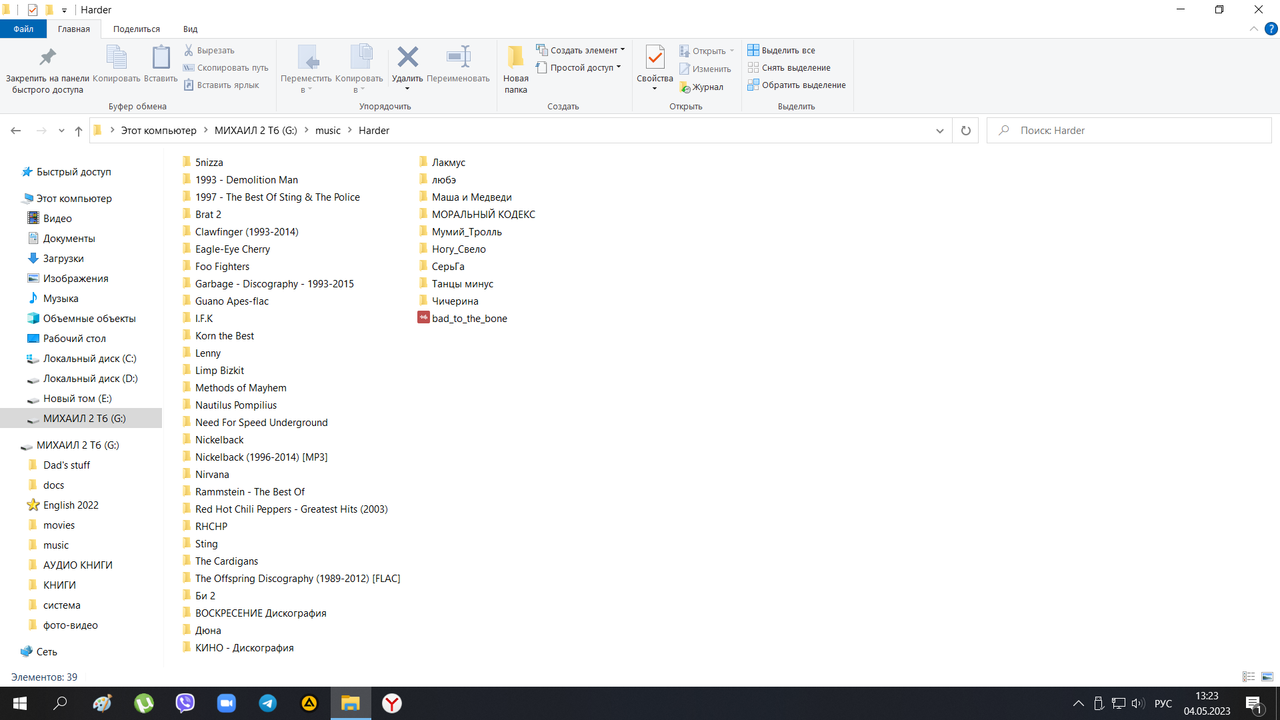Click the Paste ribbon icon

161,57
